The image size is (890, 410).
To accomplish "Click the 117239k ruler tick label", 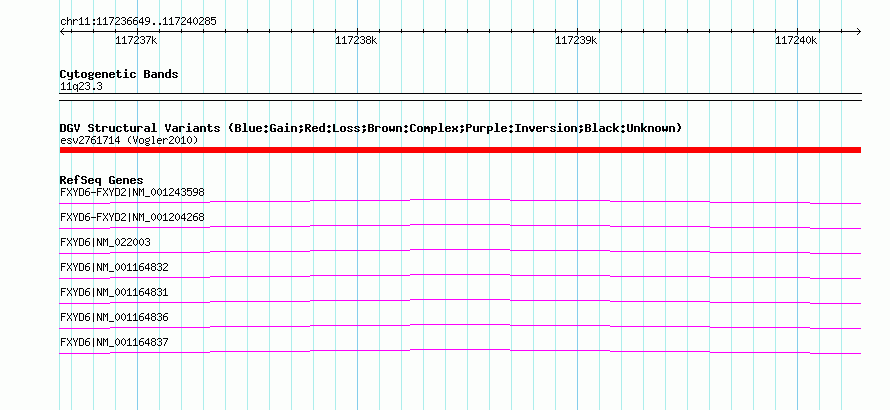I will pos(576,40).
